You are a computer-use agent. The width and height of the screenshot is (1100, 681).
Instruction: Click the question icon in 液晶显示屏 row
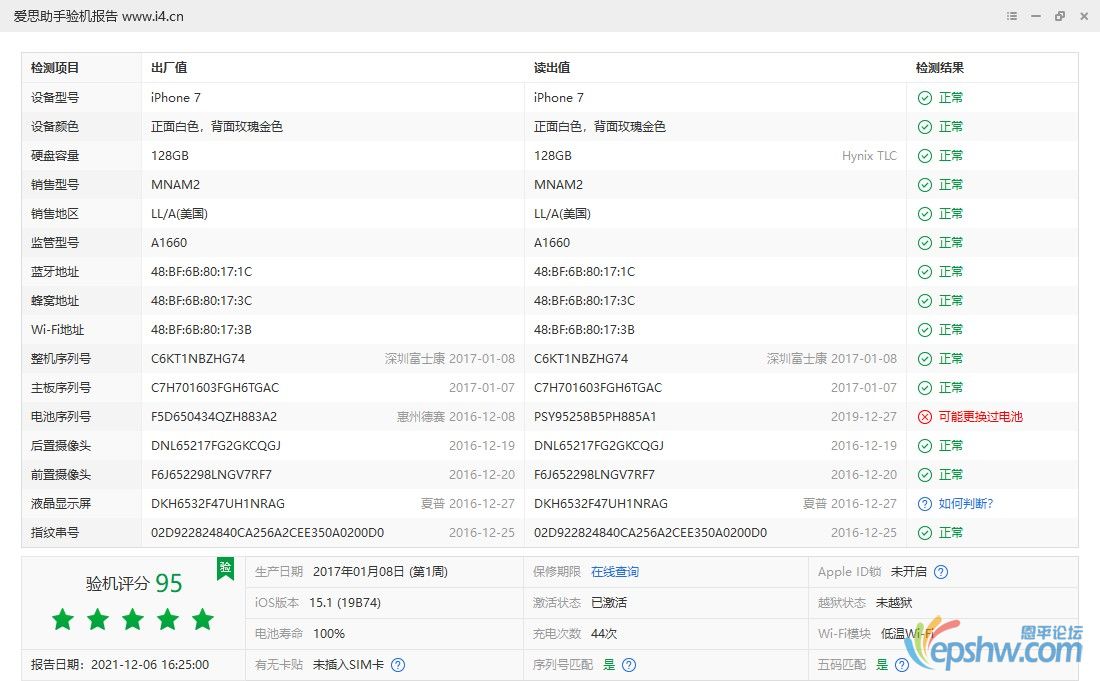[x=925, y=504]
